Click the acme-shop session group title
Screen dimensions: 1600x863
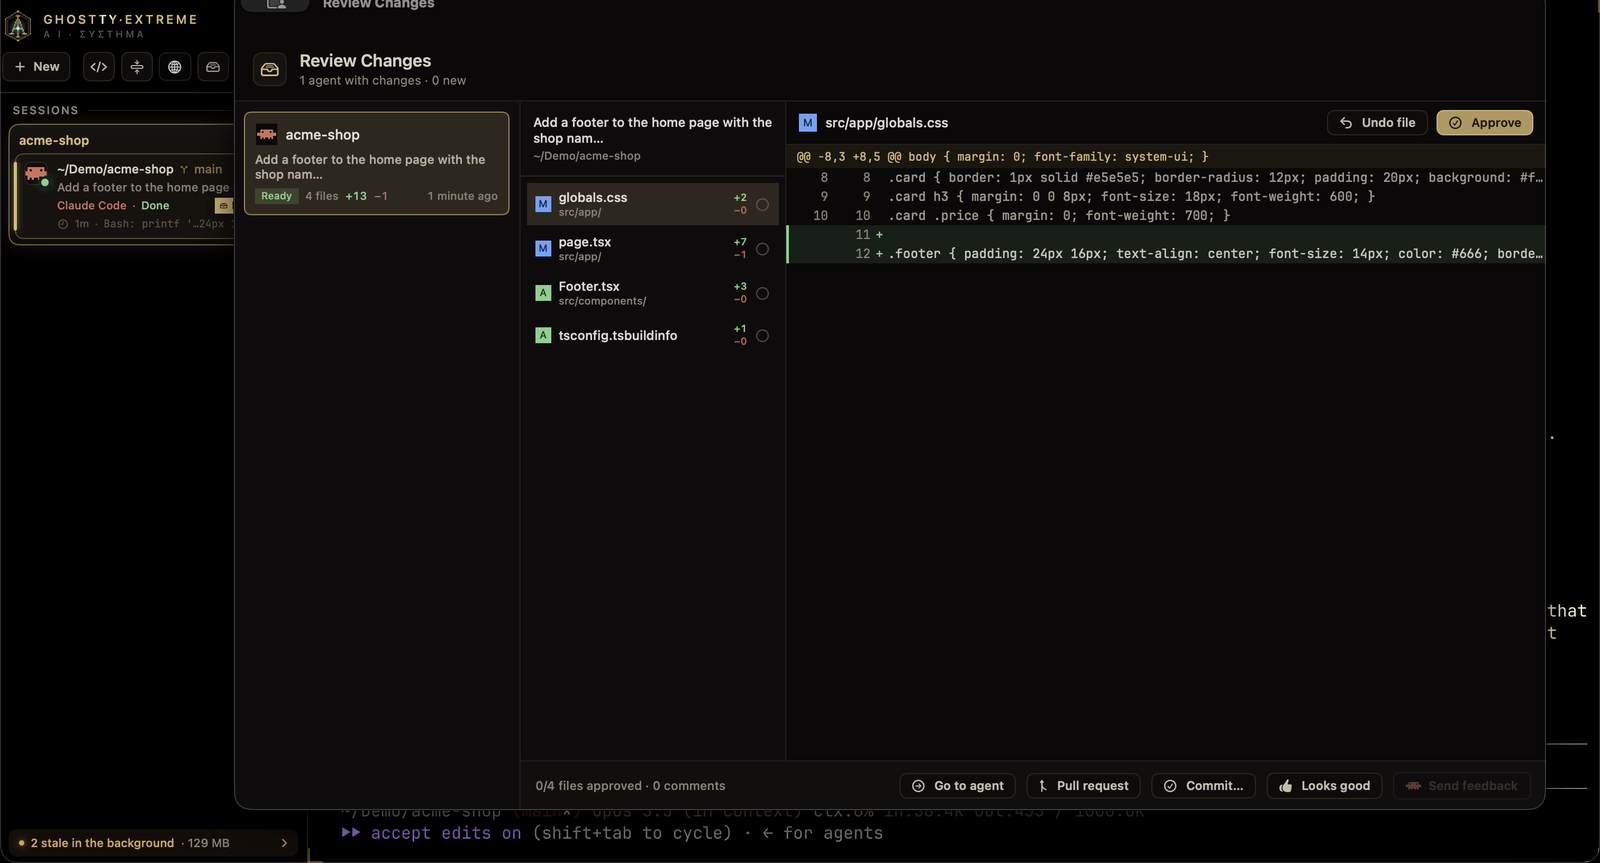pyautogui.click(x=54, y=141)
